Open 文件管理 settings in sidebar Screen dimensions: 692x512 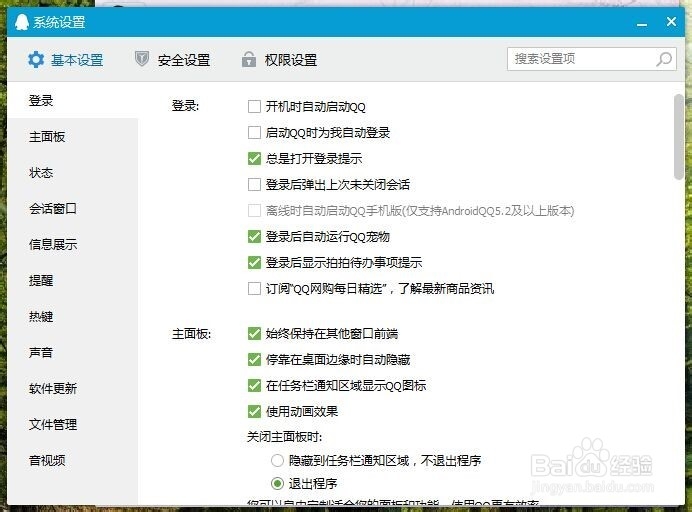pyautogui.click(x=73, y=425)
